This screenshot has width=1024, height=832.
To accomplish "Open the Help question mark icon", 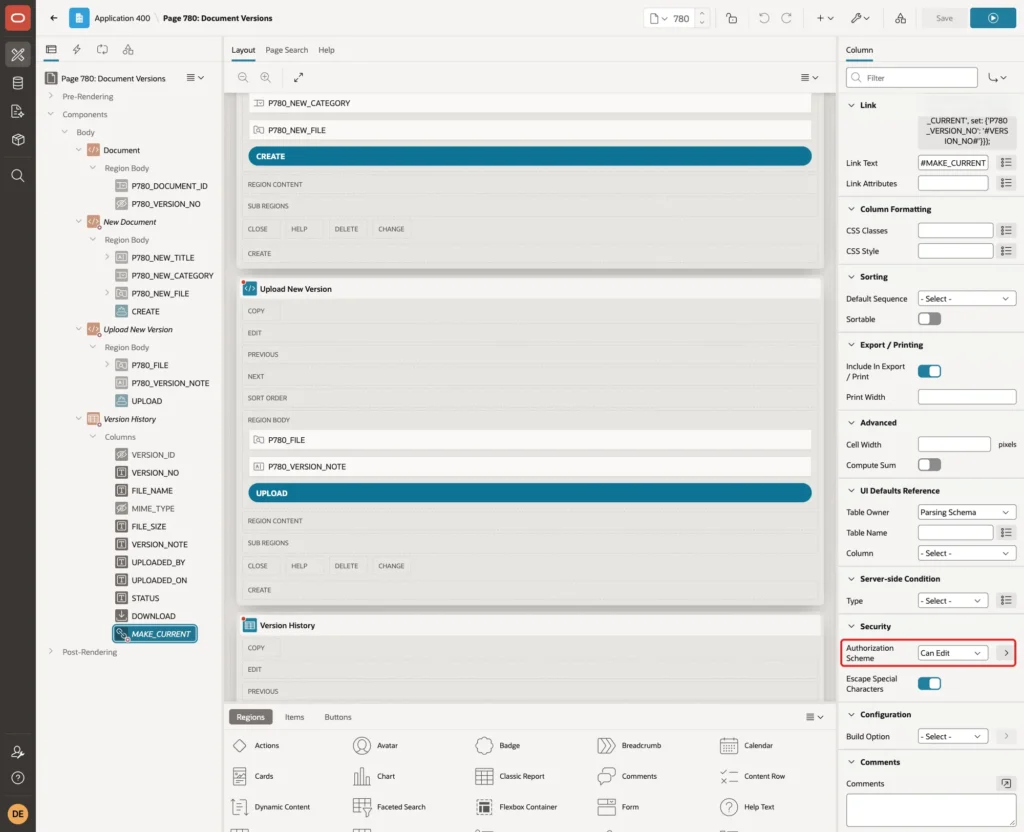I will (x=18, y=778).
